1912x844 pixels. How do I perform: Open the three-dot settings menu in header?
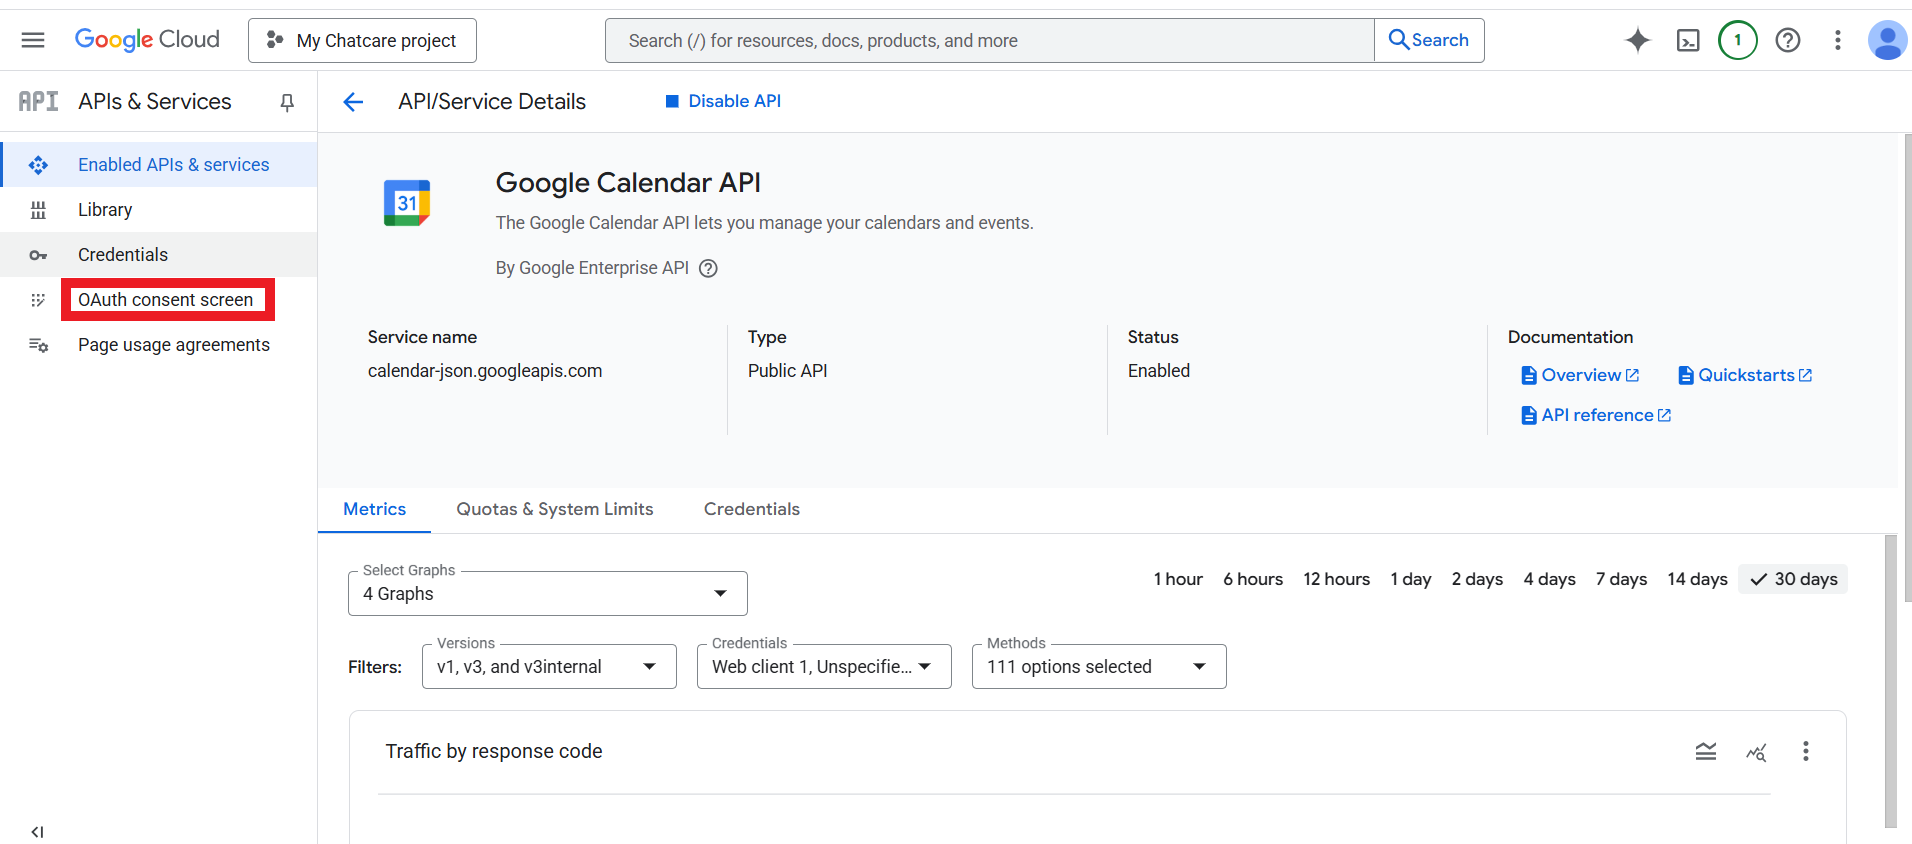(1838, 40)
